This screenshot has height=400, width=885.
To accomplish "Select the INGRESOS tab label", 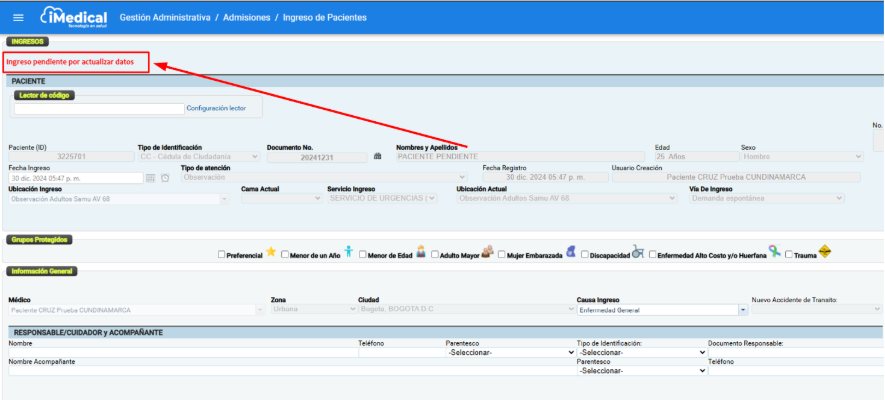I will click(26, 42).
